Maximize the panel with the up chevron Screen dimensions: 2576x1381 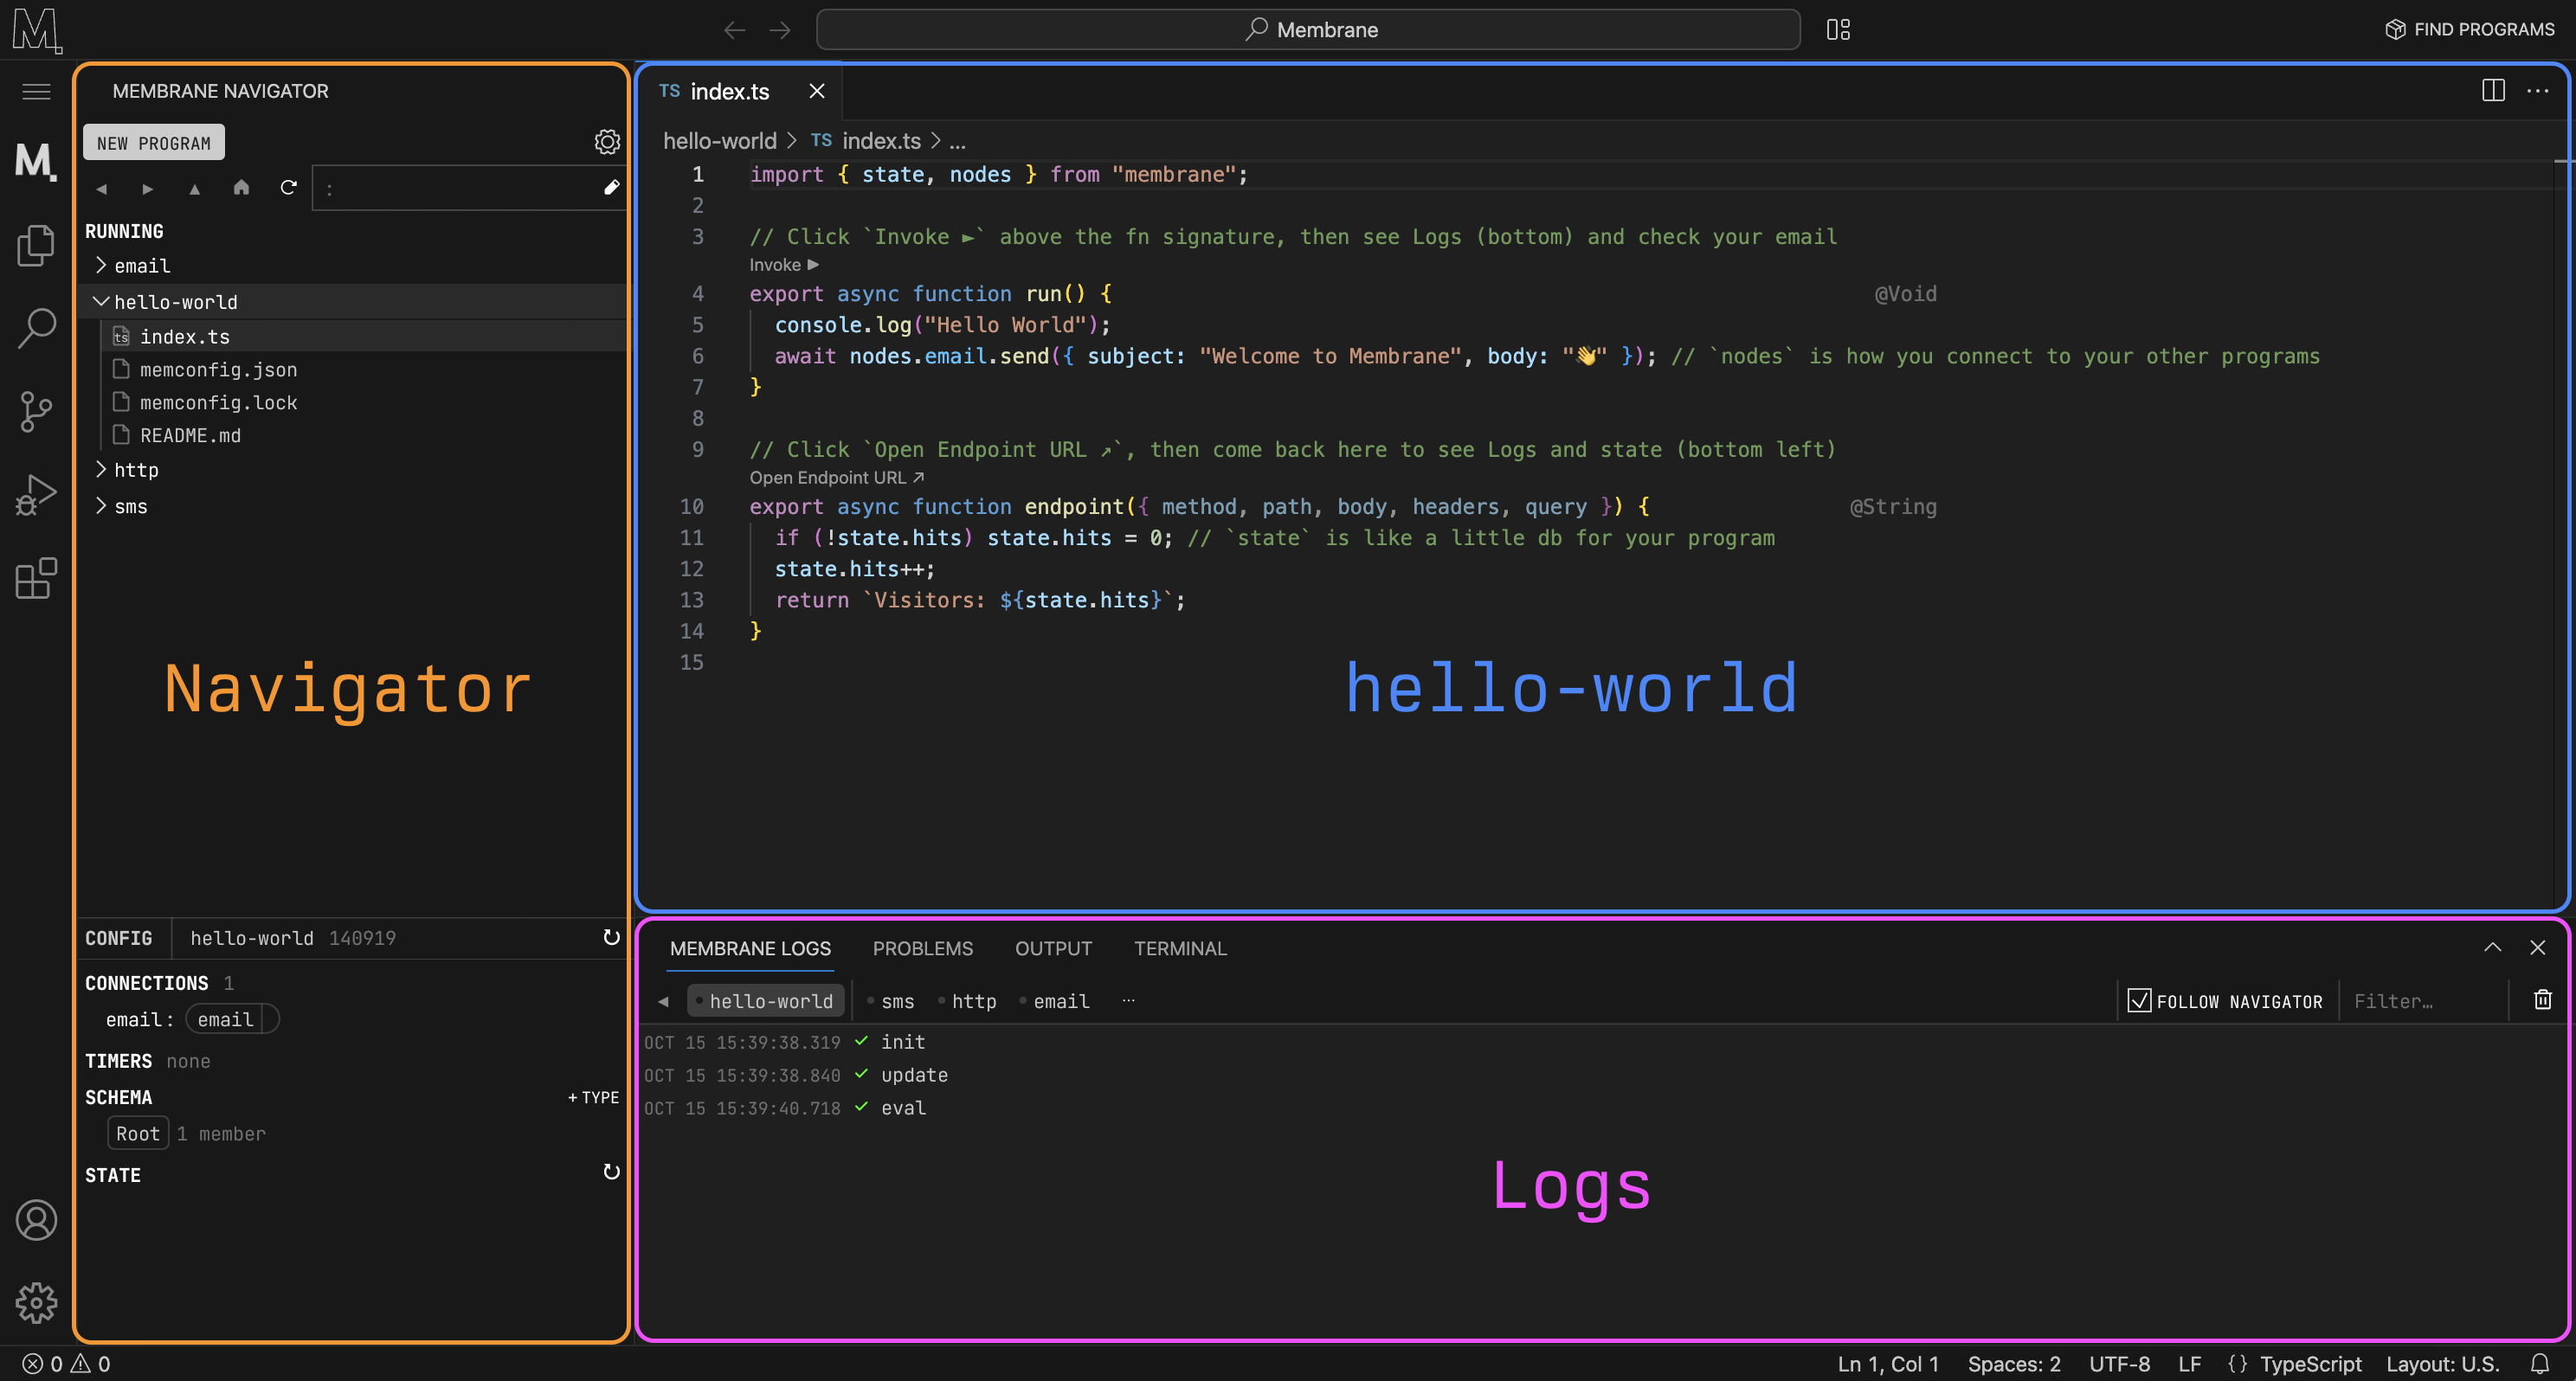pos(2492,947)
